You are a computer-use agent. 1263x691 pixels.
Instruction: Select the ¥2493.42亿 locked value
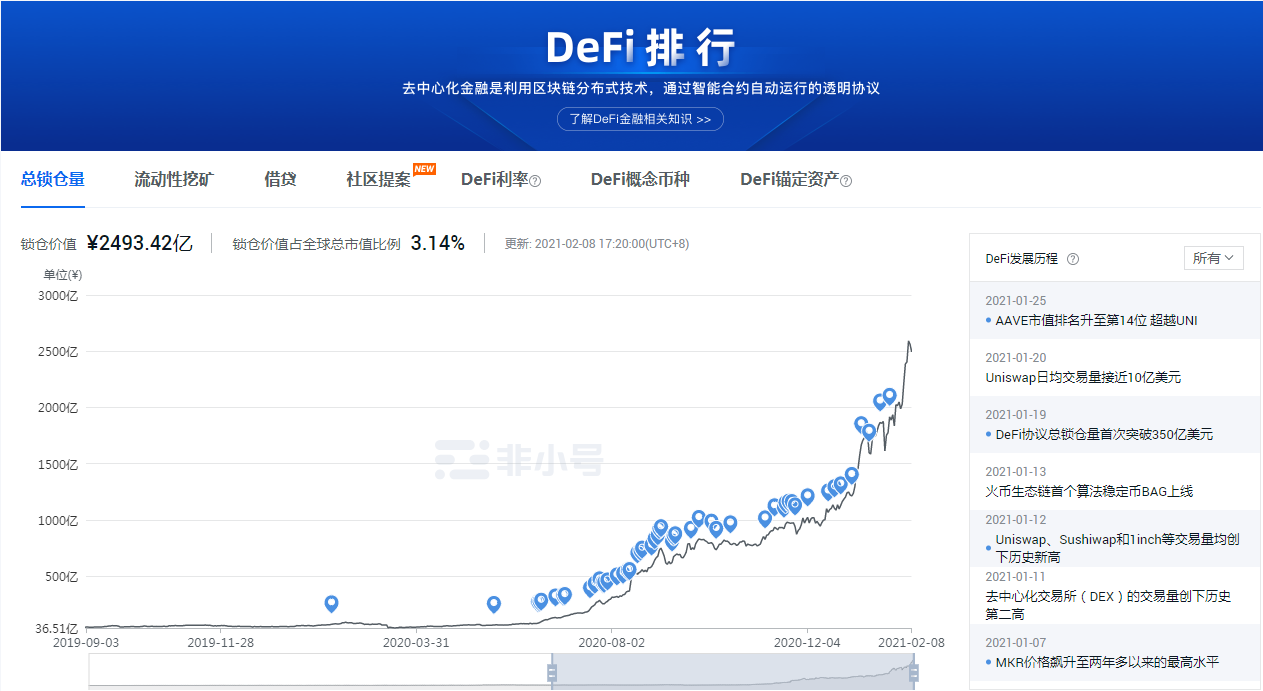click(139, 243)
